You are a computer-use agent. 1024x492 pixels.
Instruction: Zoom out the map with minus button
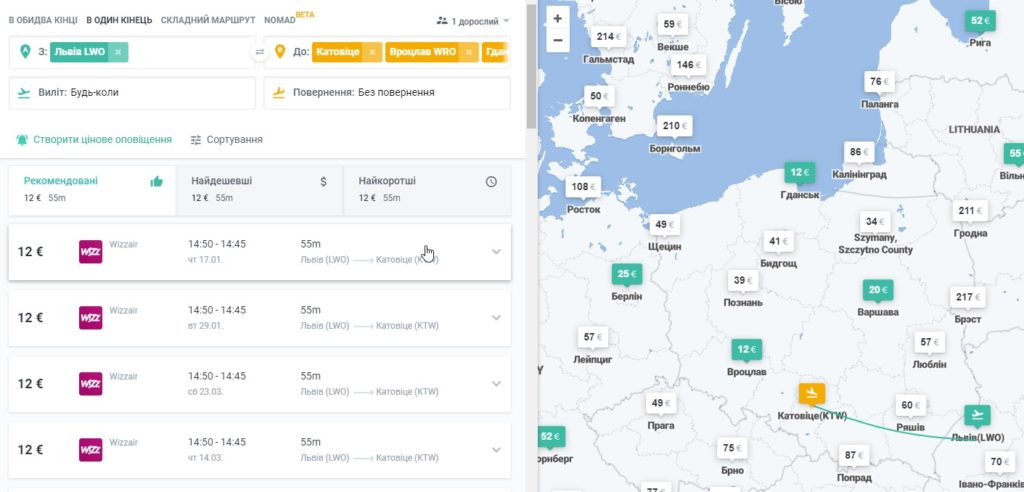[558, 41]
